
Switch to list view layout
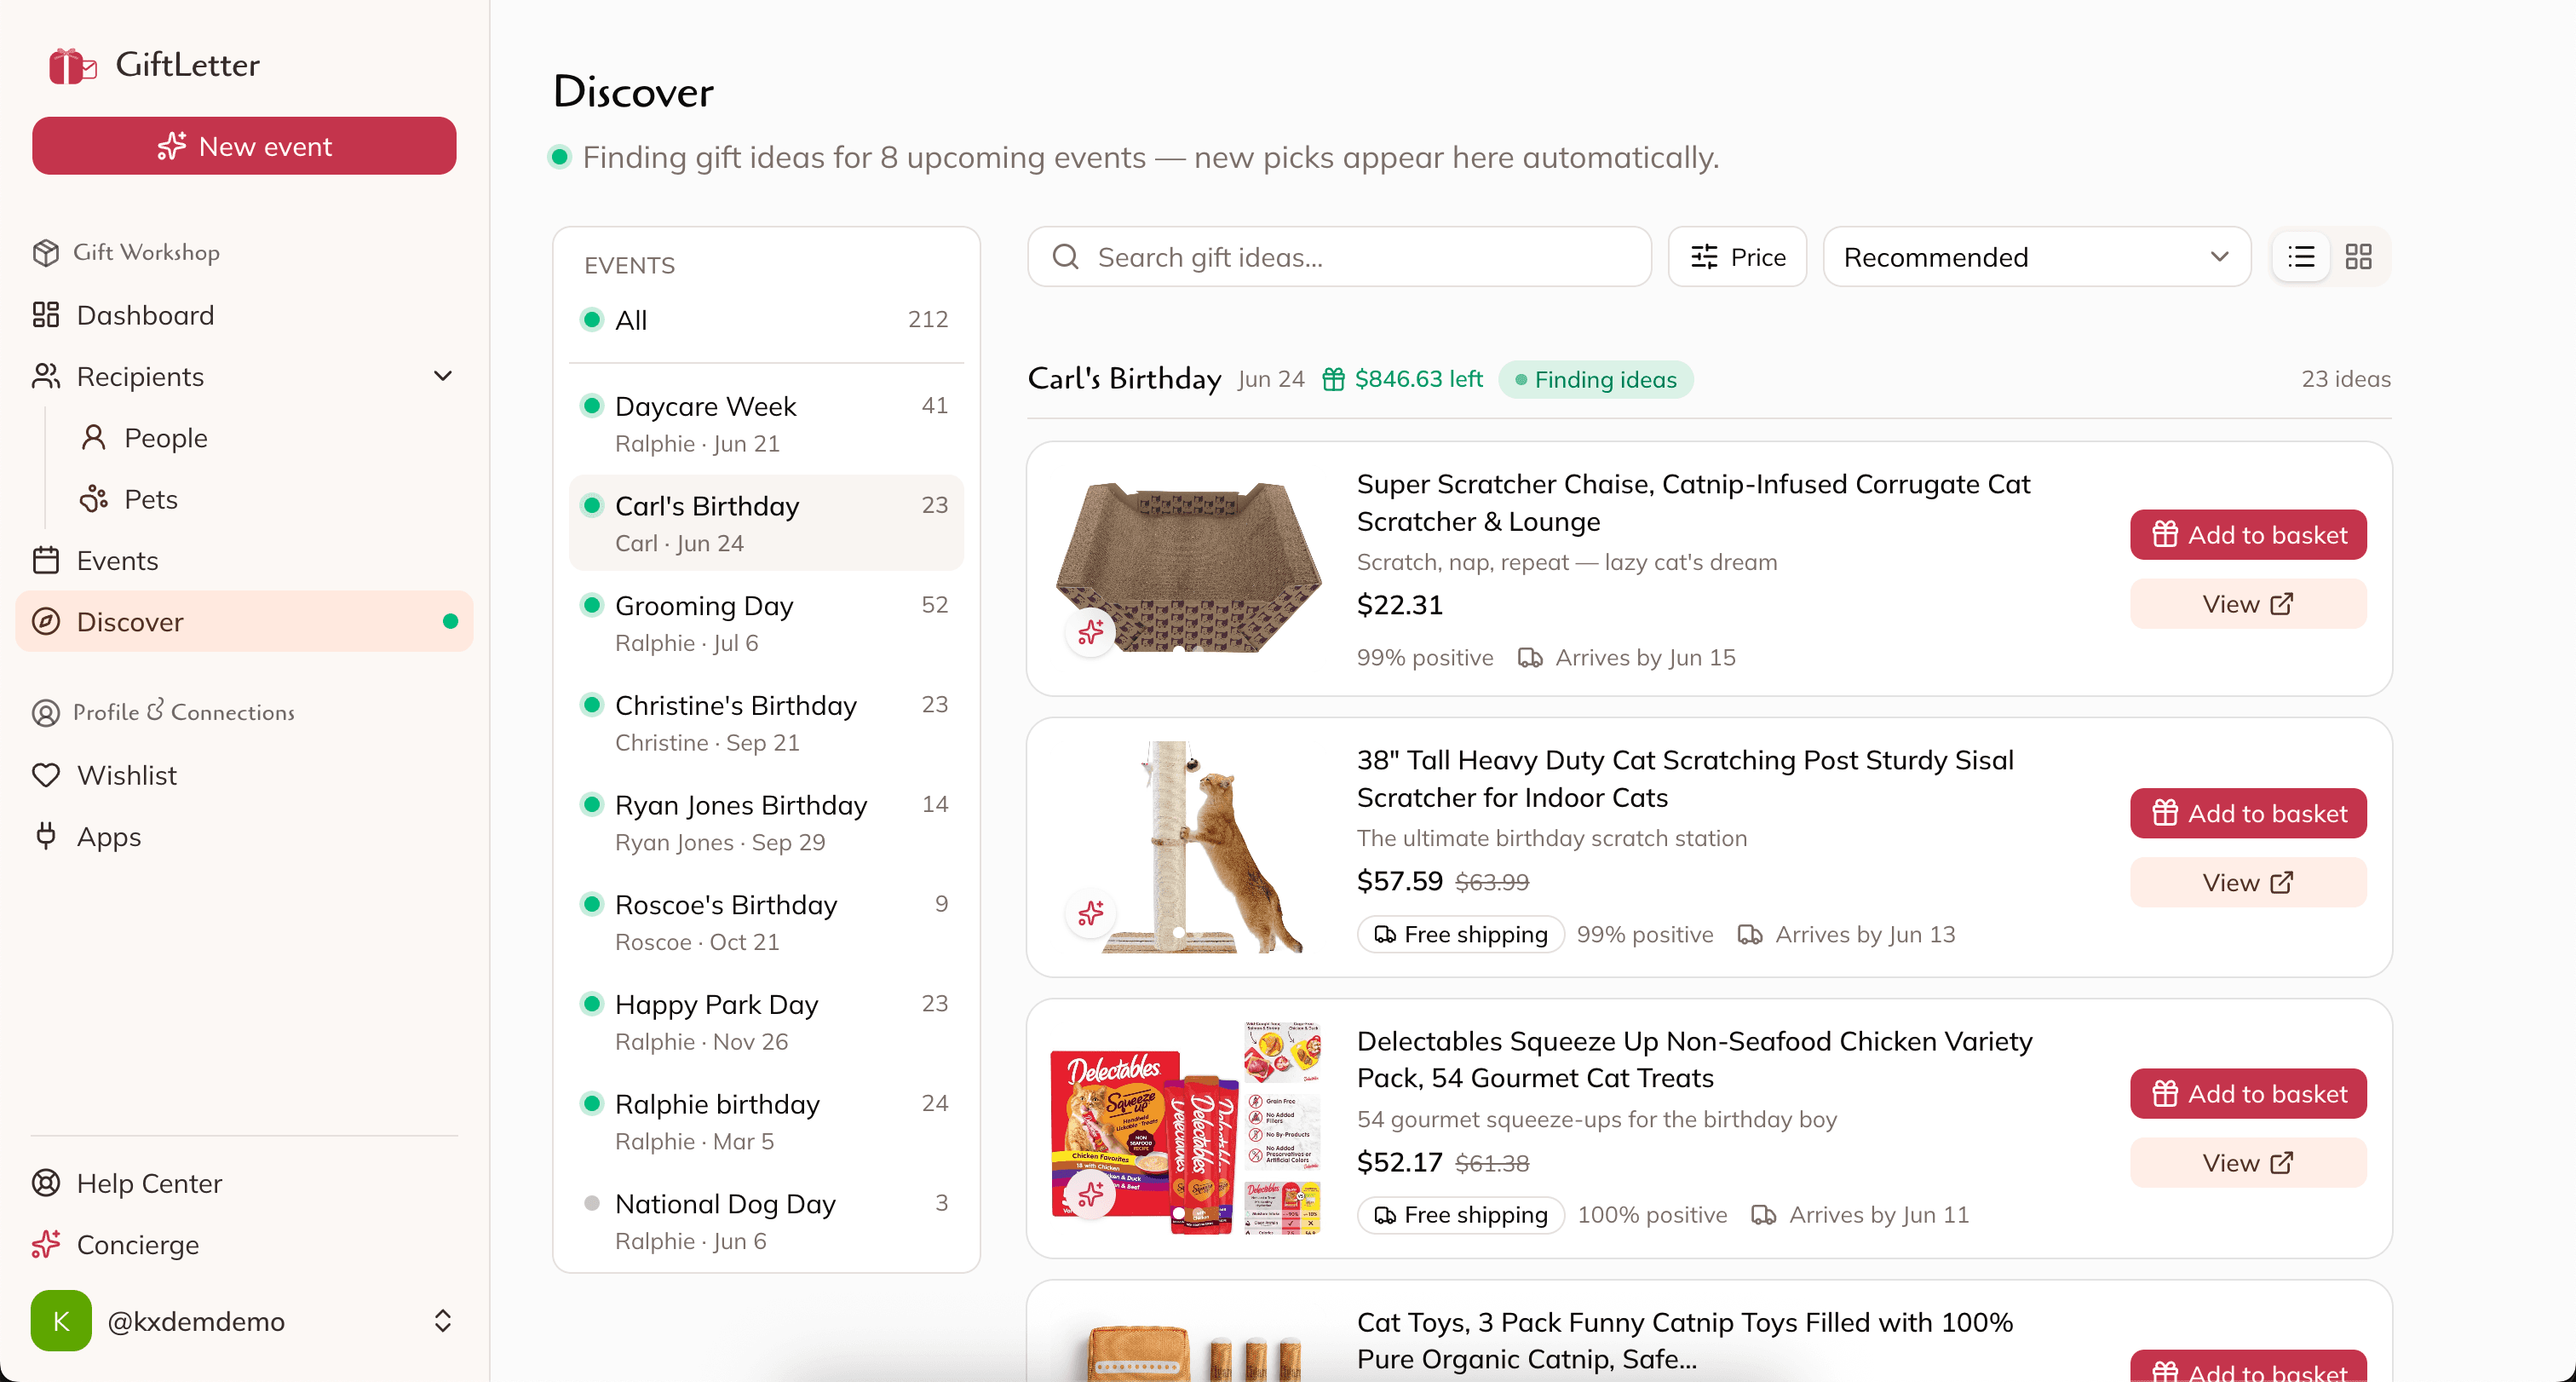(x=2302, y=257)
